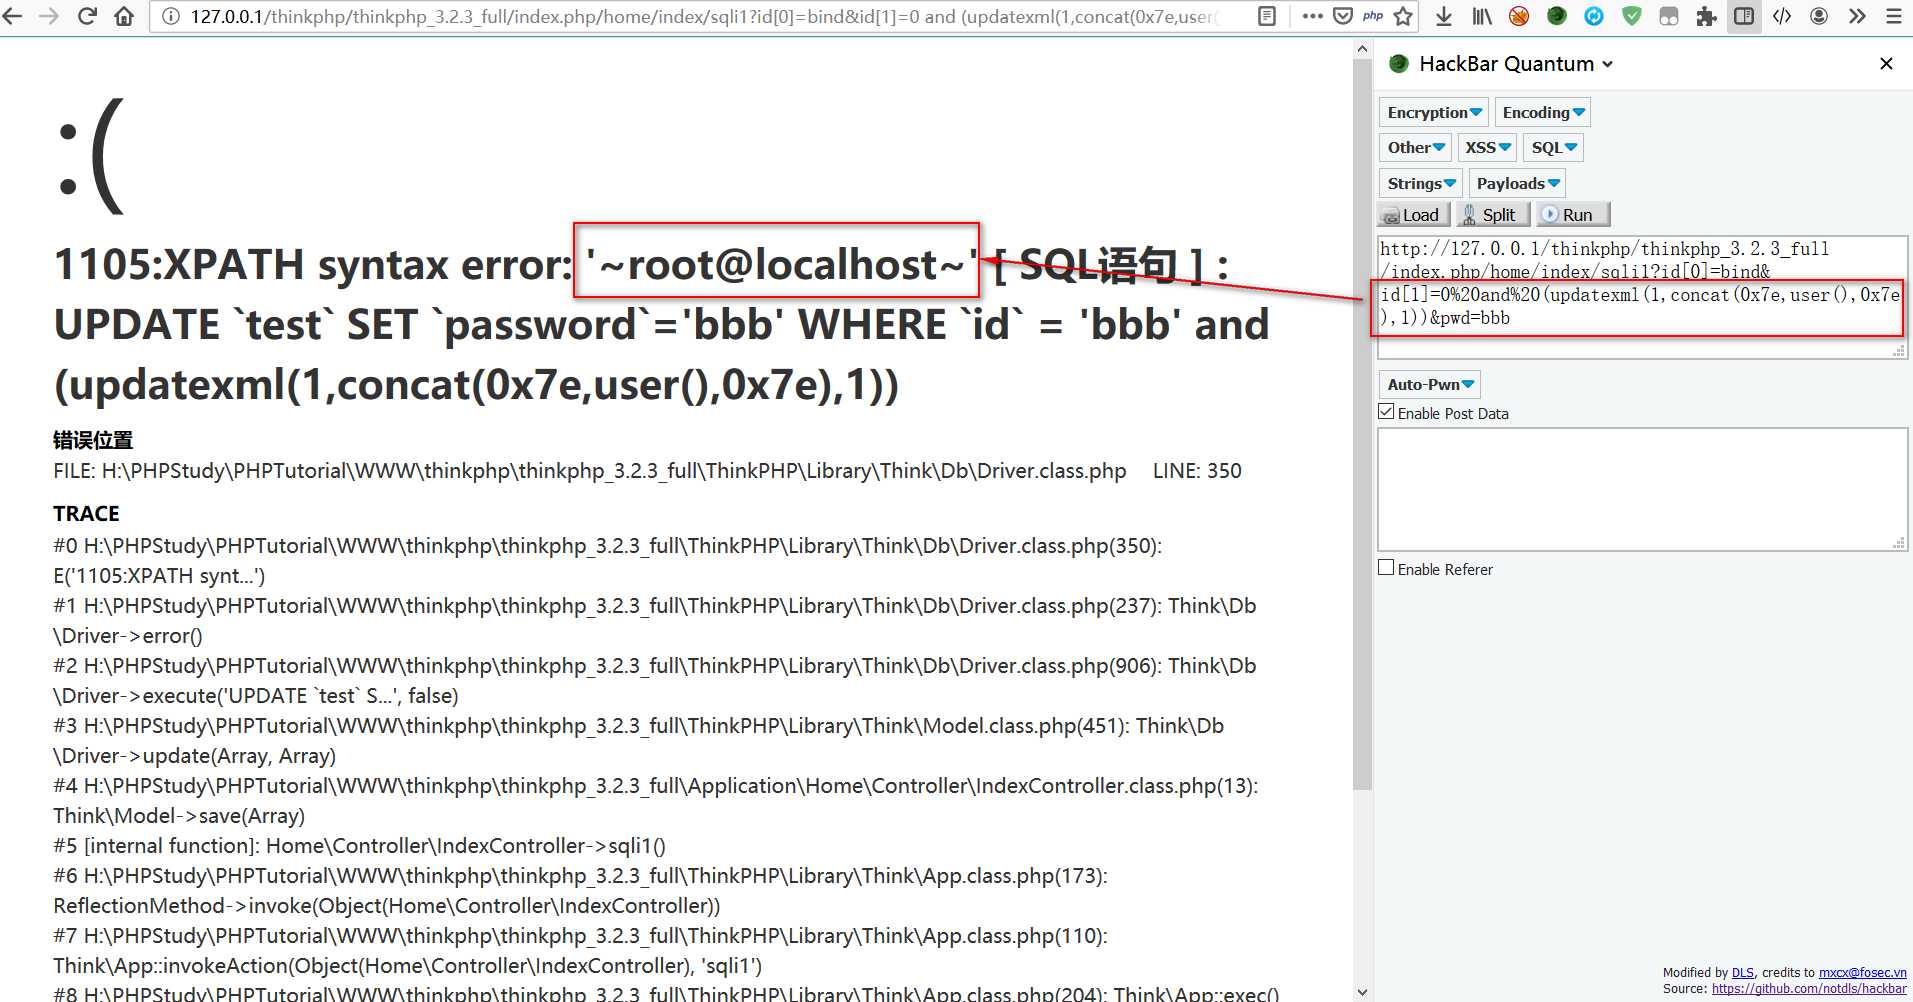Toggle reader view in address bar
This screenshot has height=1002, width=1913.
click(1267, 16)
